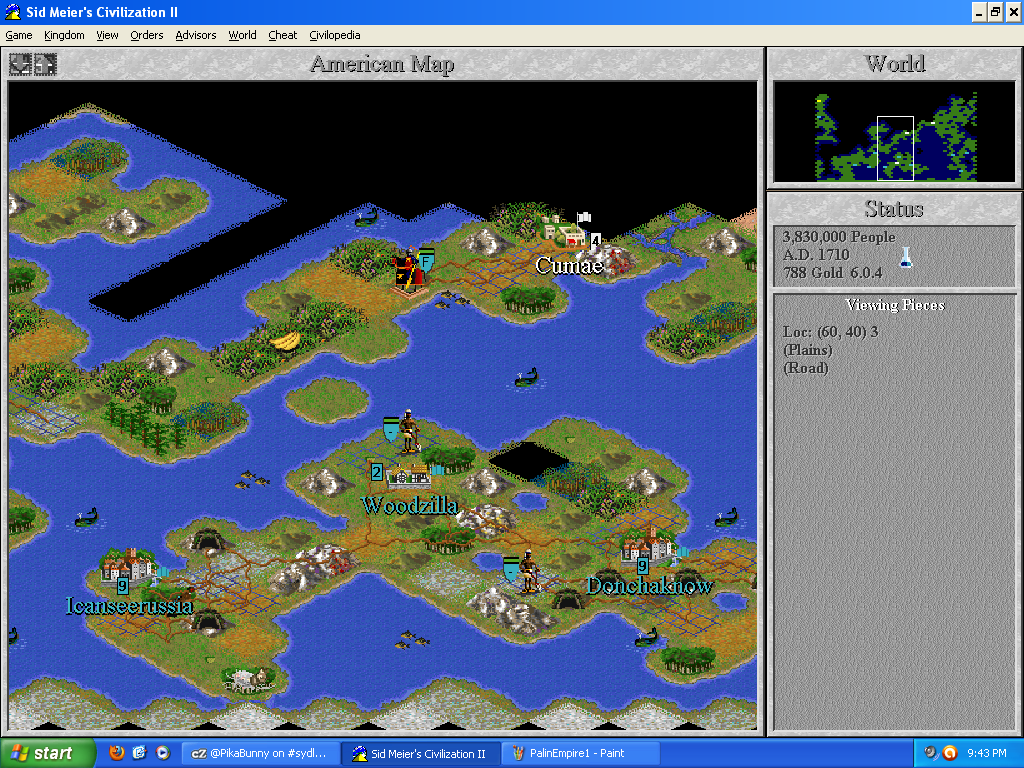Viewport: 1024px width, 768px height.
Task: Click the 'World' panel title
Action: (x=895, y=64)
